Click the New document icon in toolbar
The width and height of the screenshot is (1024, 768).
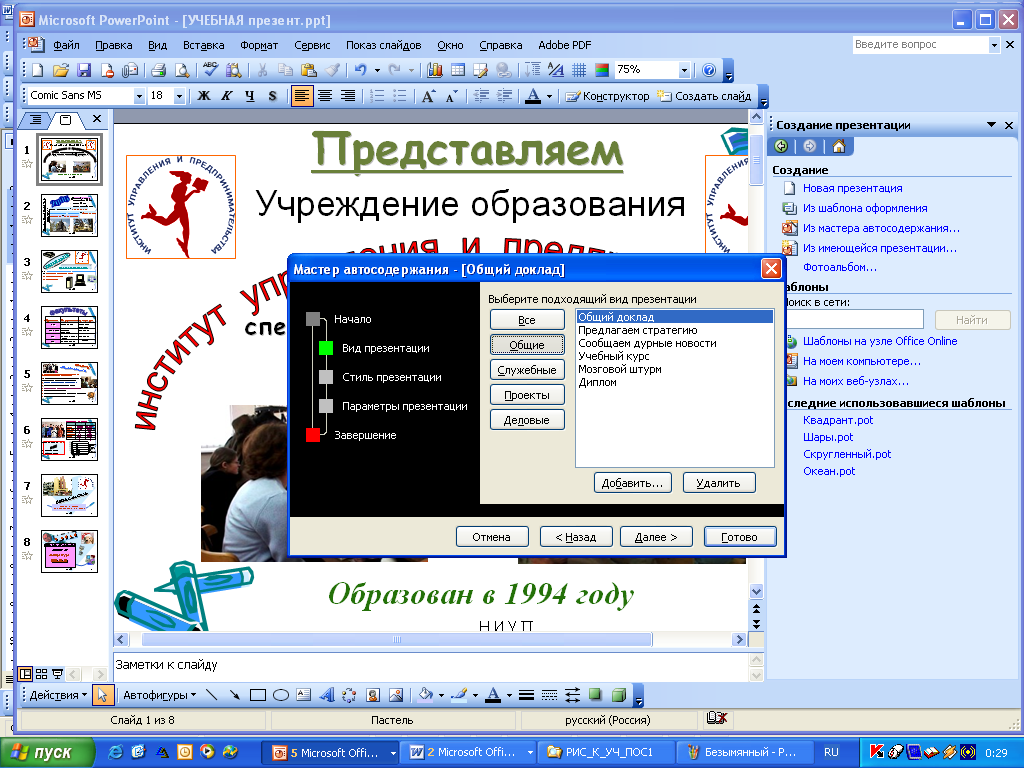(38, 70)
